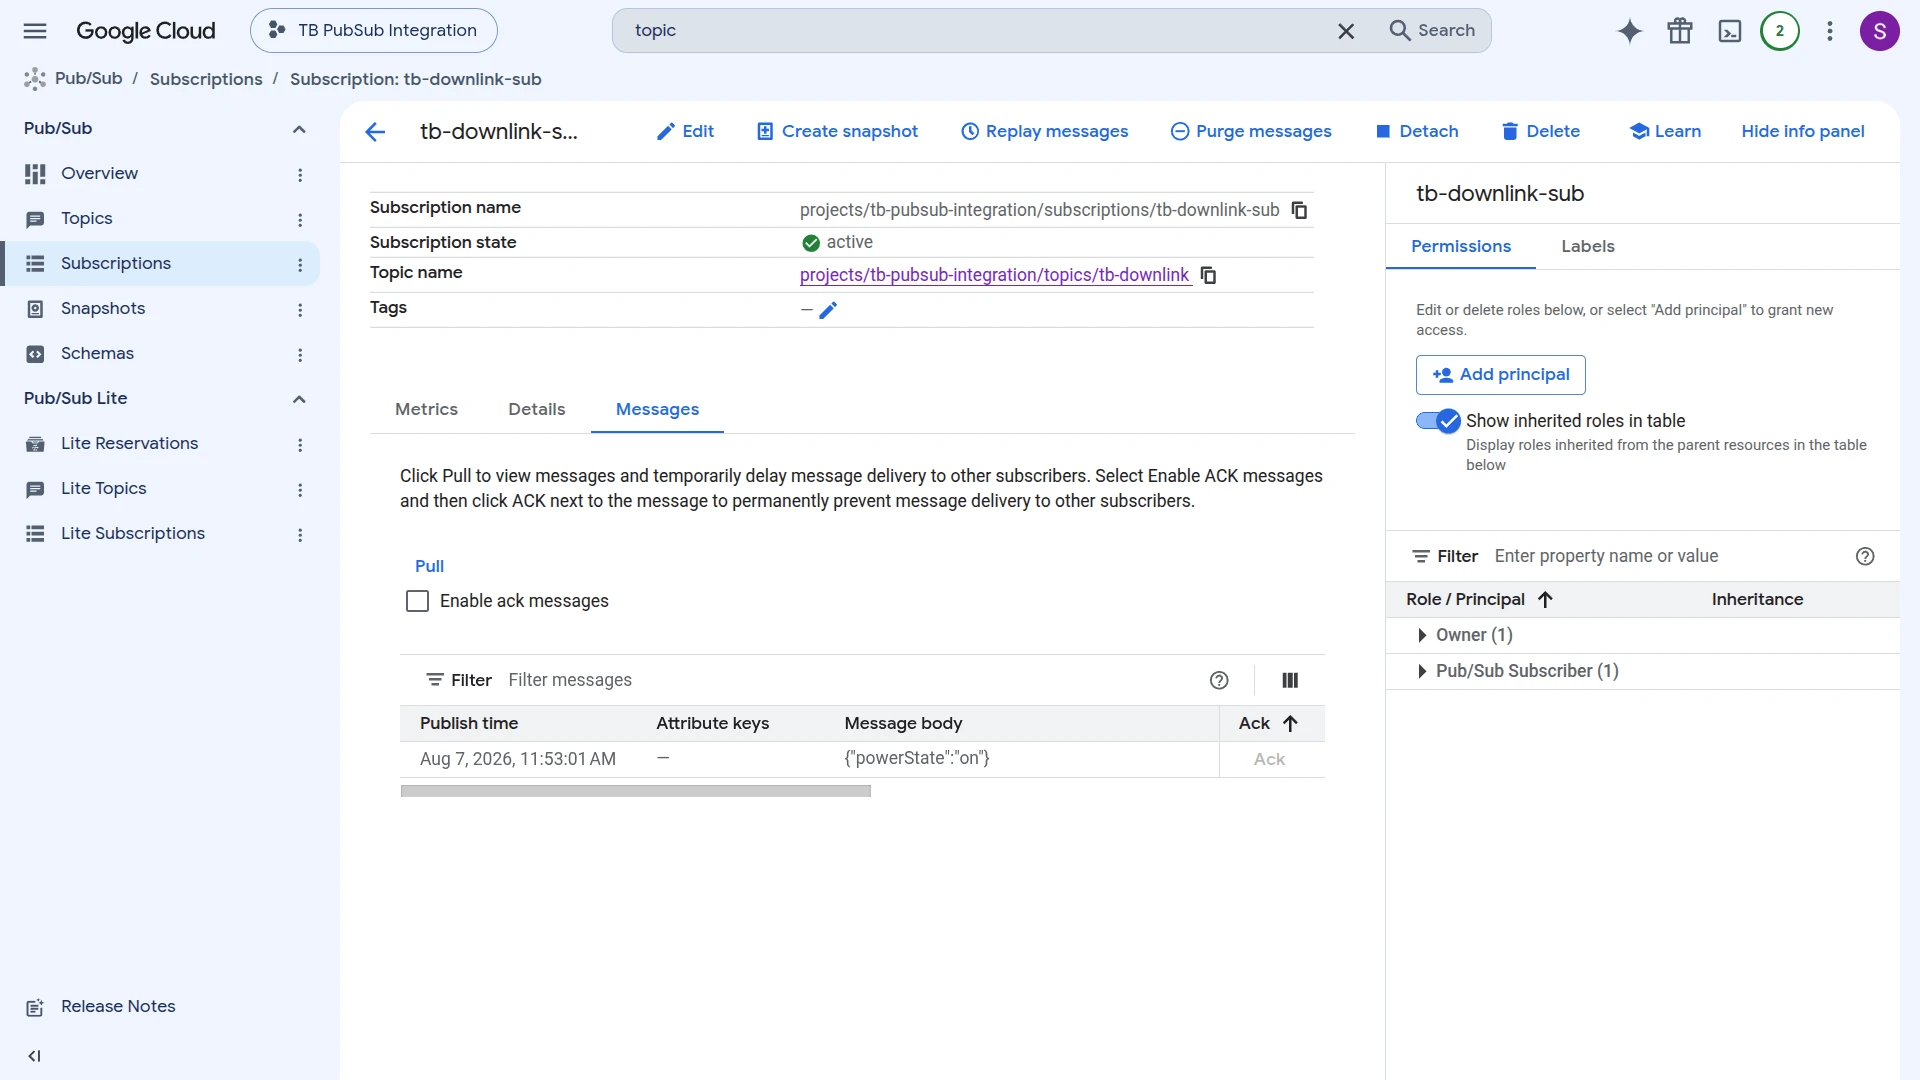Select the Messages tab
Viewport: 1920px width, 1080px height.
657,409
